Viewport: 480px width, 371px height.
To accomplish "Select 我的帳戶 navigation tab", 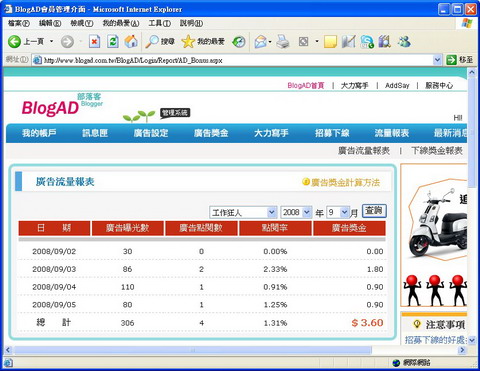I will click(x=39, y=133).
